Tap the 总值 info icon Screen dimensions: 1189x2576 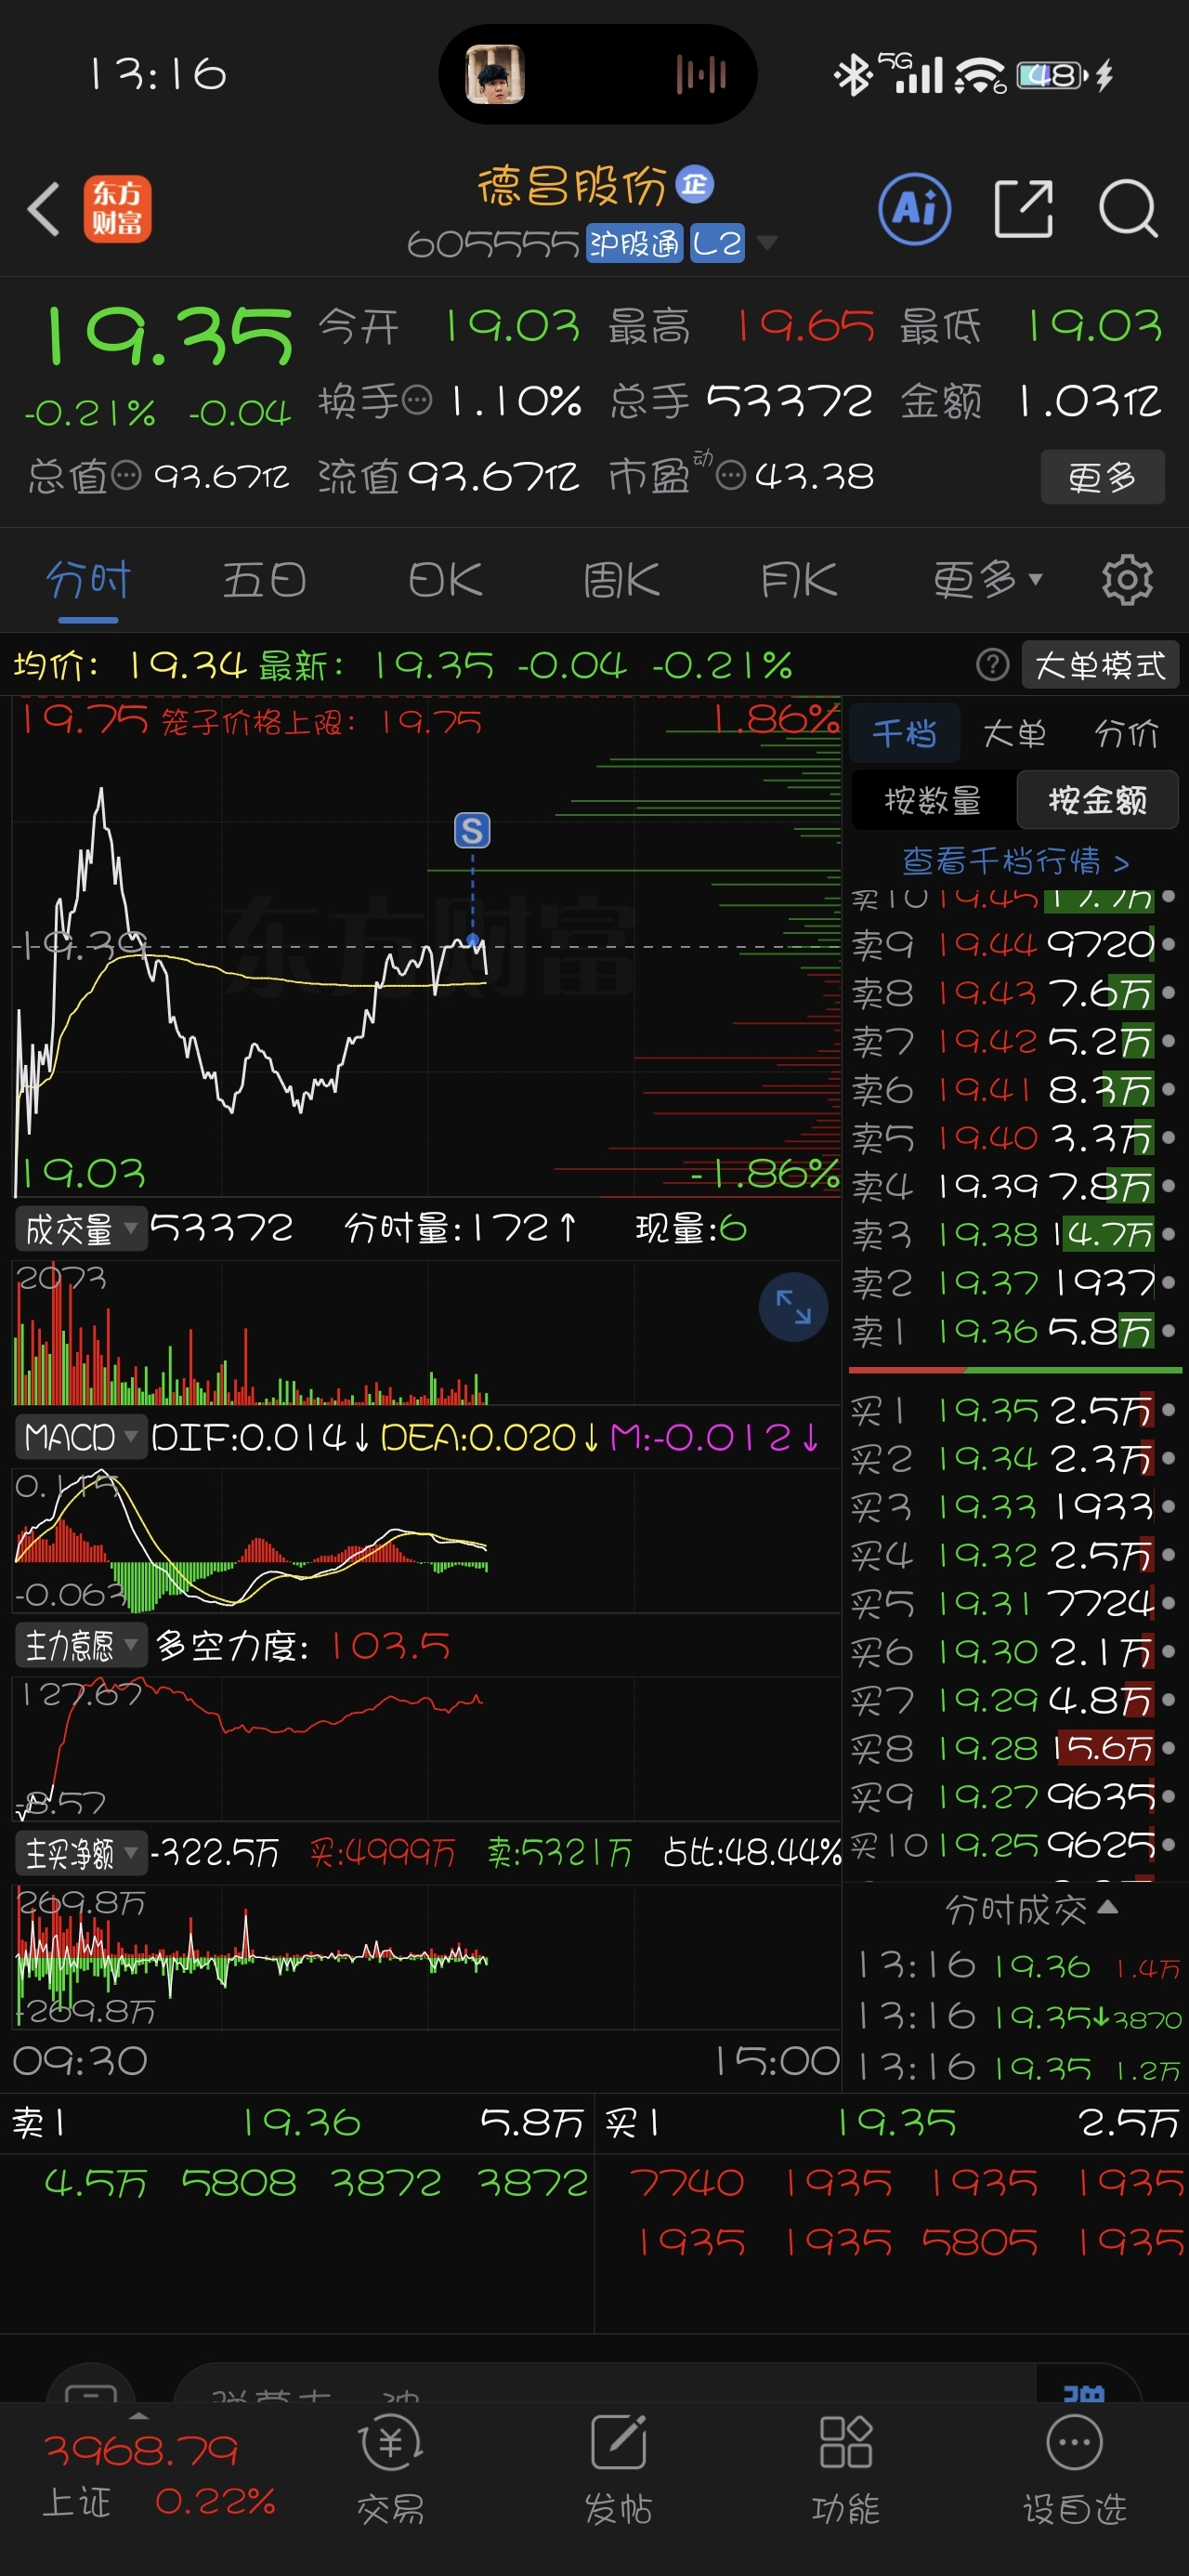coord(126,476)
